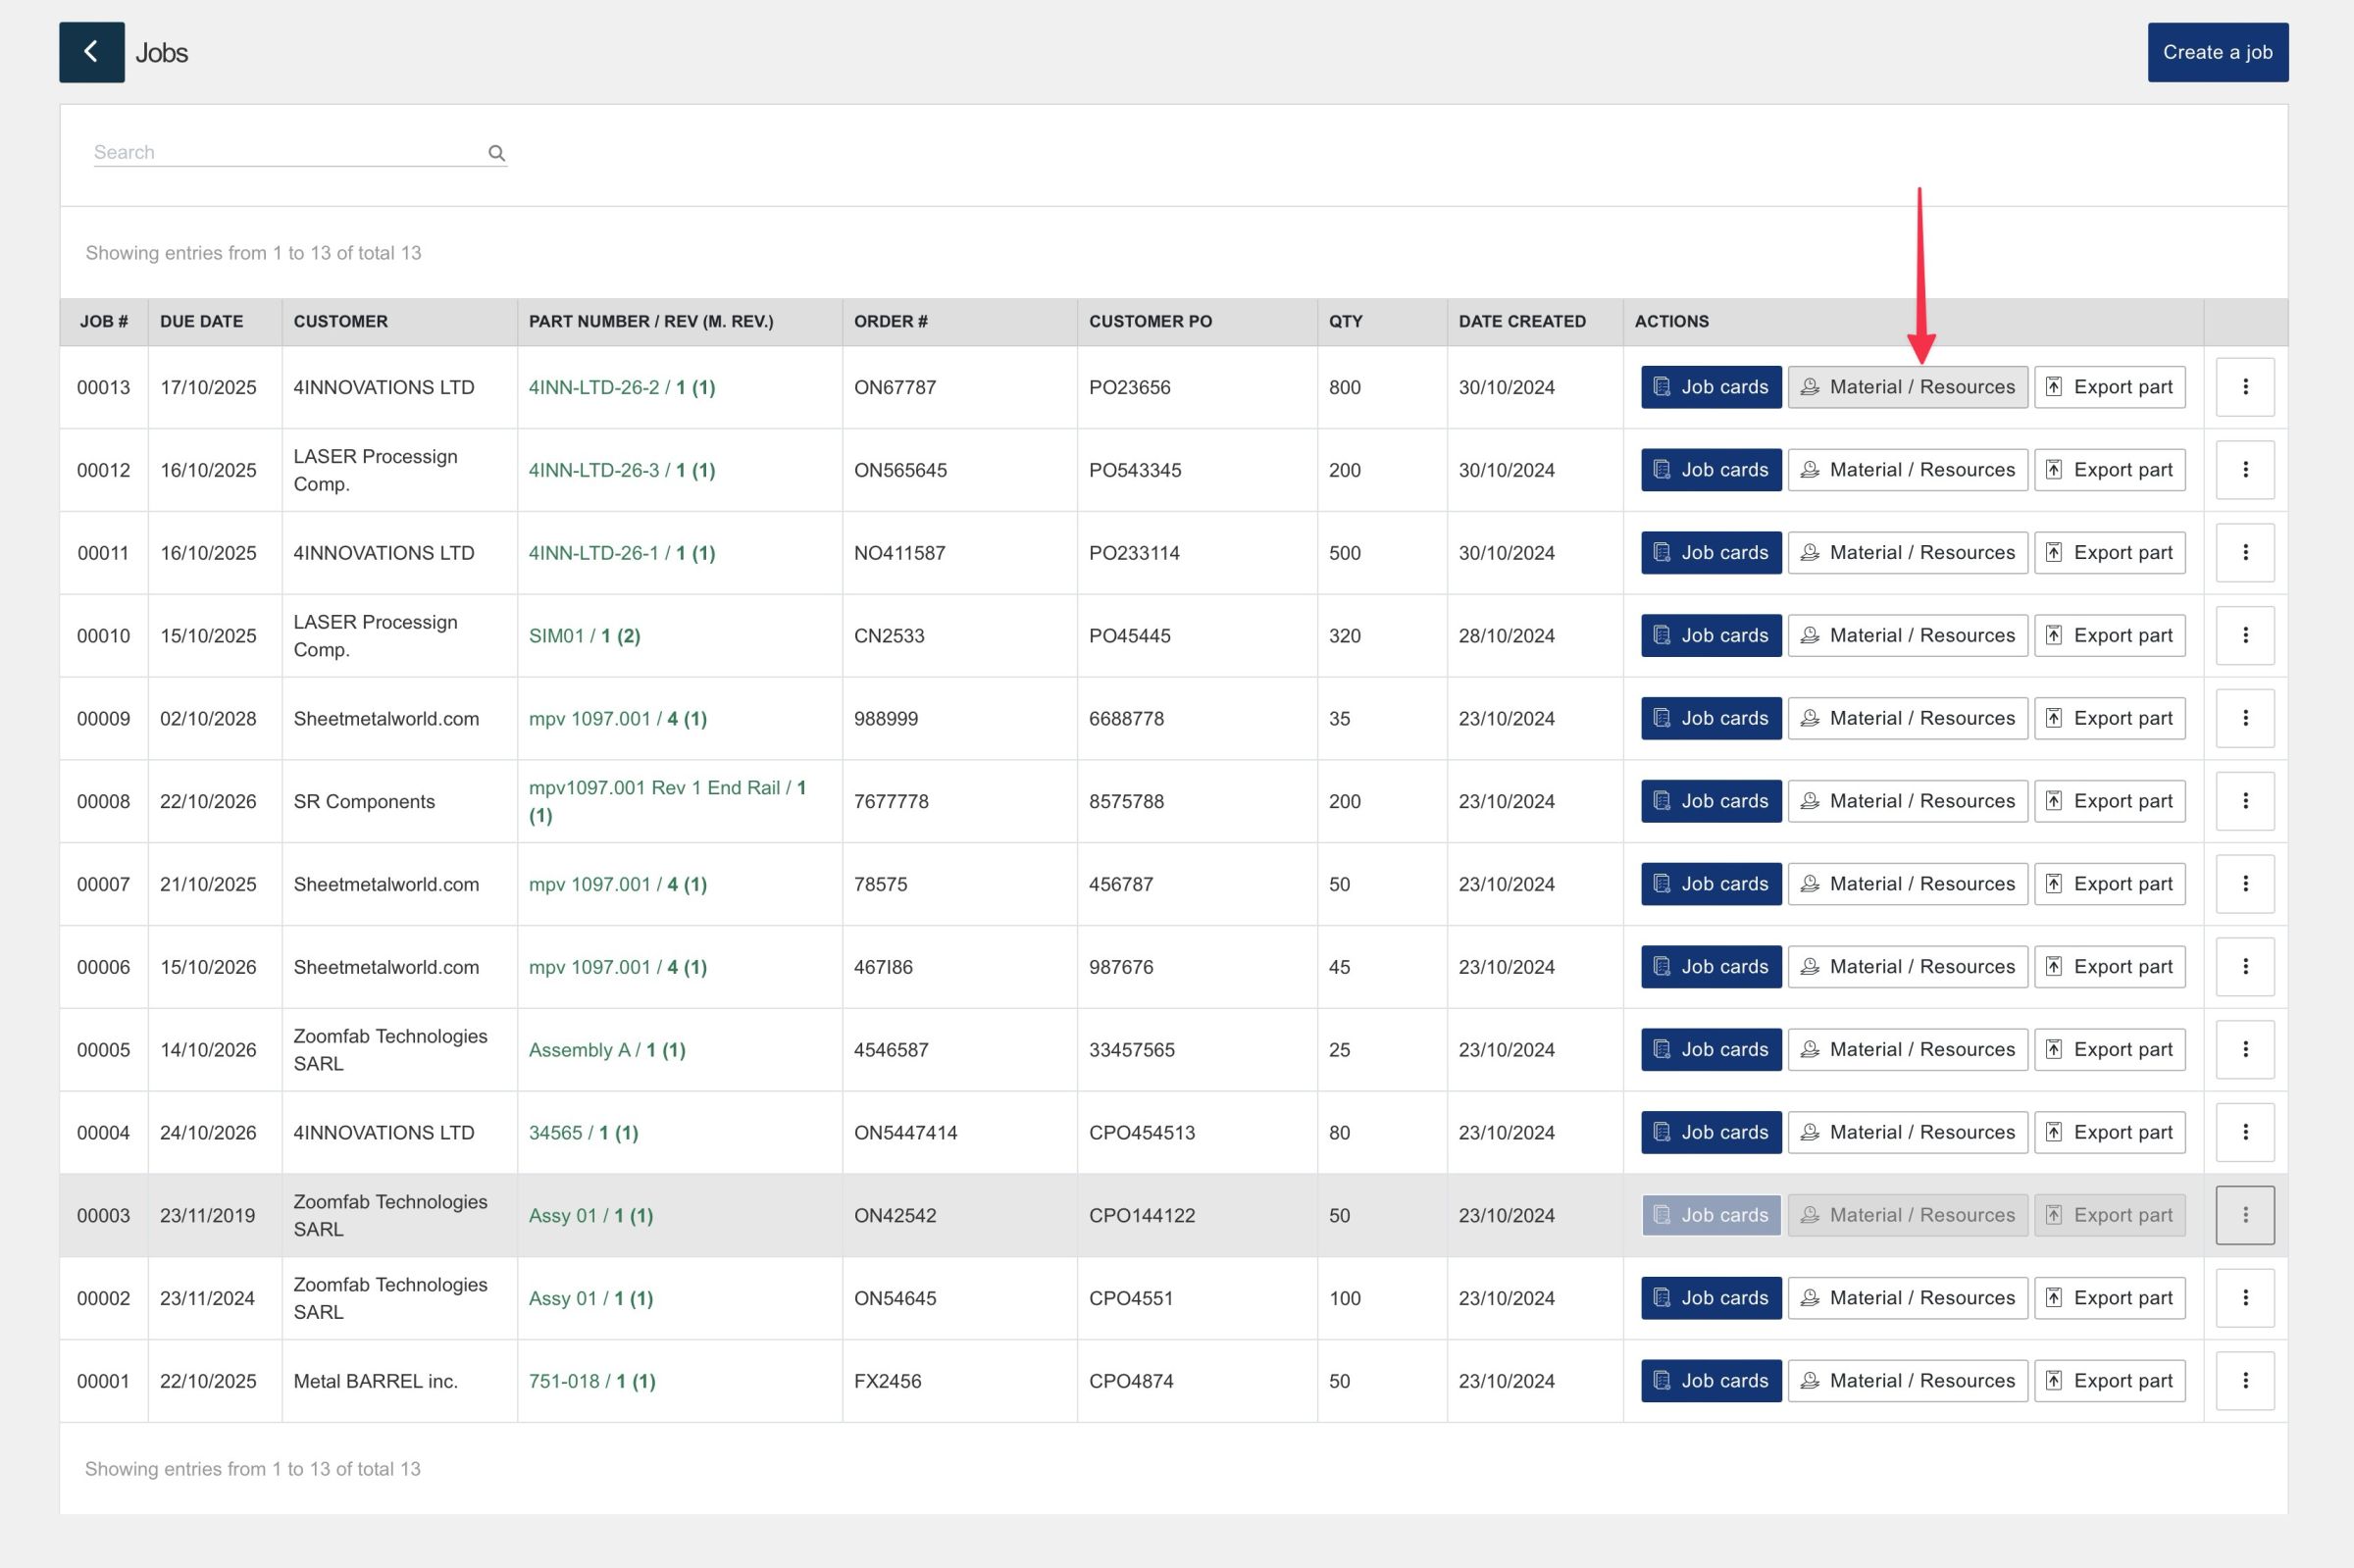
Task: Open three-dot menu for job 00011
Action: pyautogui.click(x=2244, y=552)
